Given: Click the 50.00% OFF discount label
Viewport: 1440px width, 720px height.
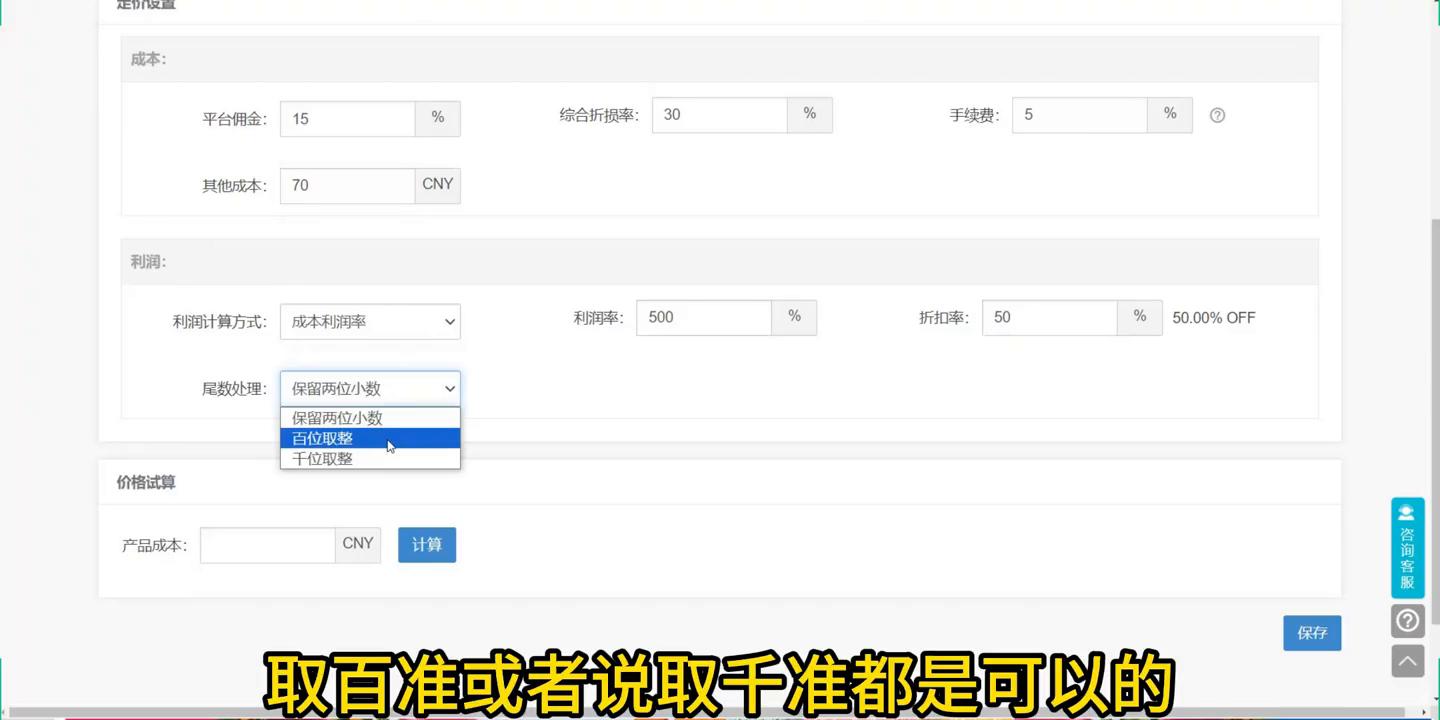Looking at the screenshot, I should pyautogui.click(x=1213, y=317).
